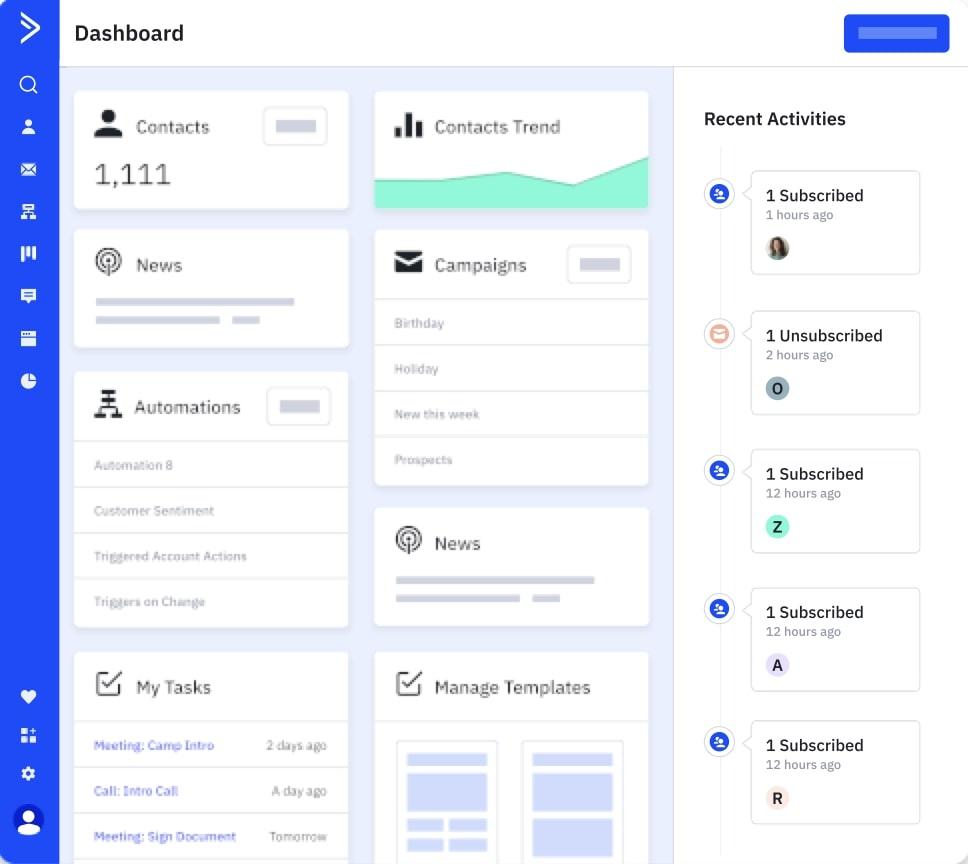Open Apps grid-plus icon in sidebar
This screenshot has height=864, width=968.
(28, 735)
